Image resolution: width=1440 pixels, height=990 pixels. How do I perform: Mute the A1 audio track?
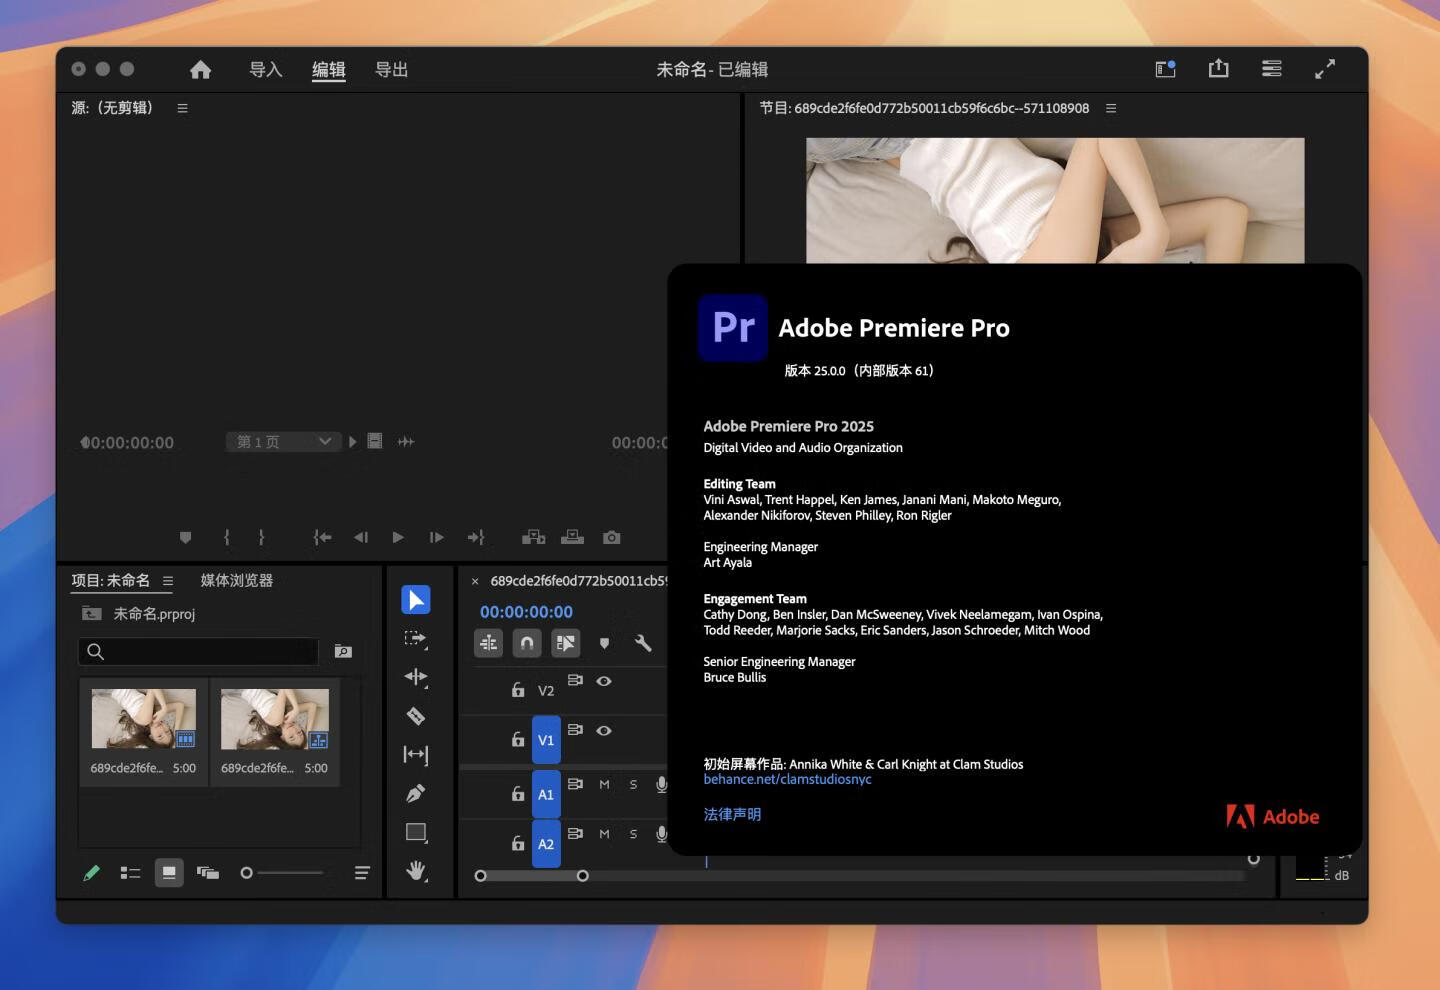tap(604, 784)
